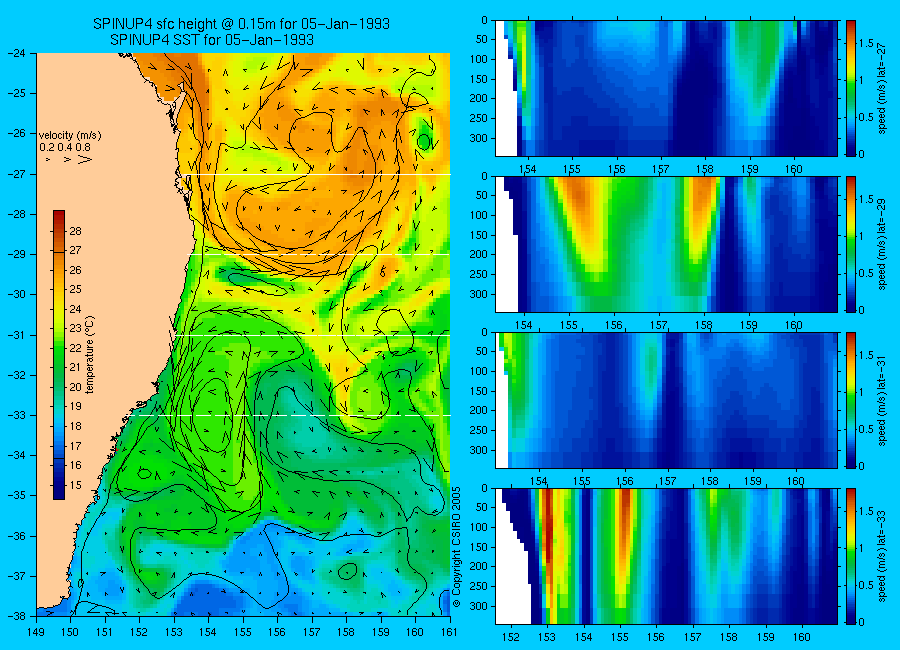Click the '22' tick on the temperature color bar

click(75, 348)
